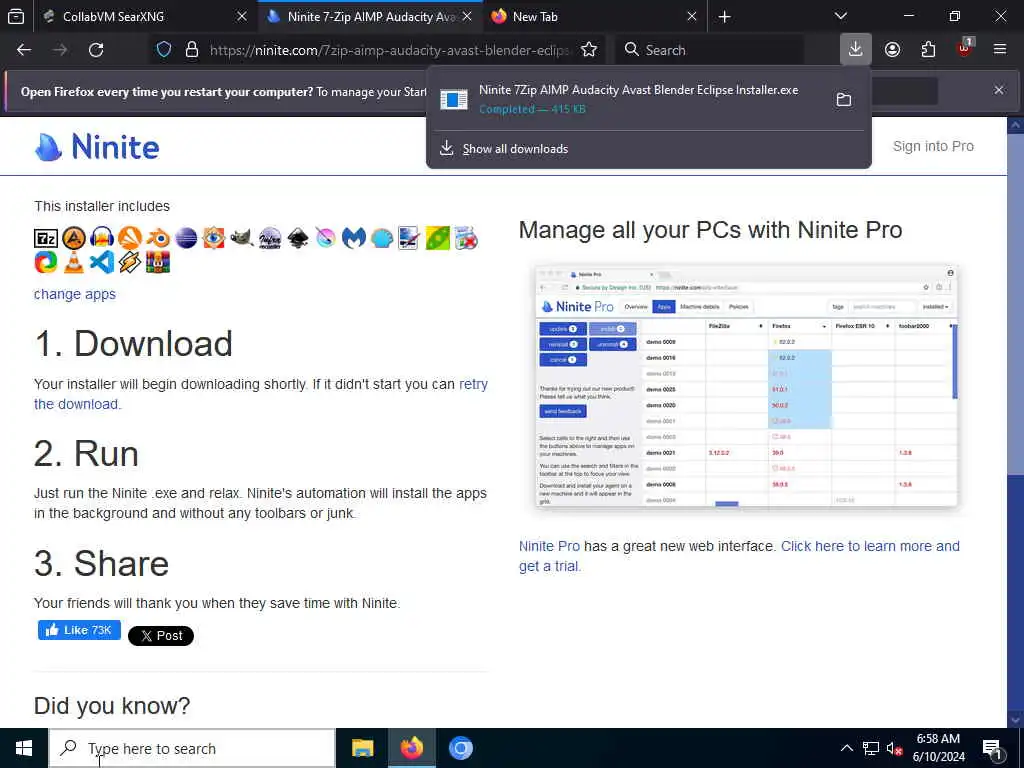The image size is (1024, 768).
Task: Click the PeaZip green icon
Action: point(438,238)
